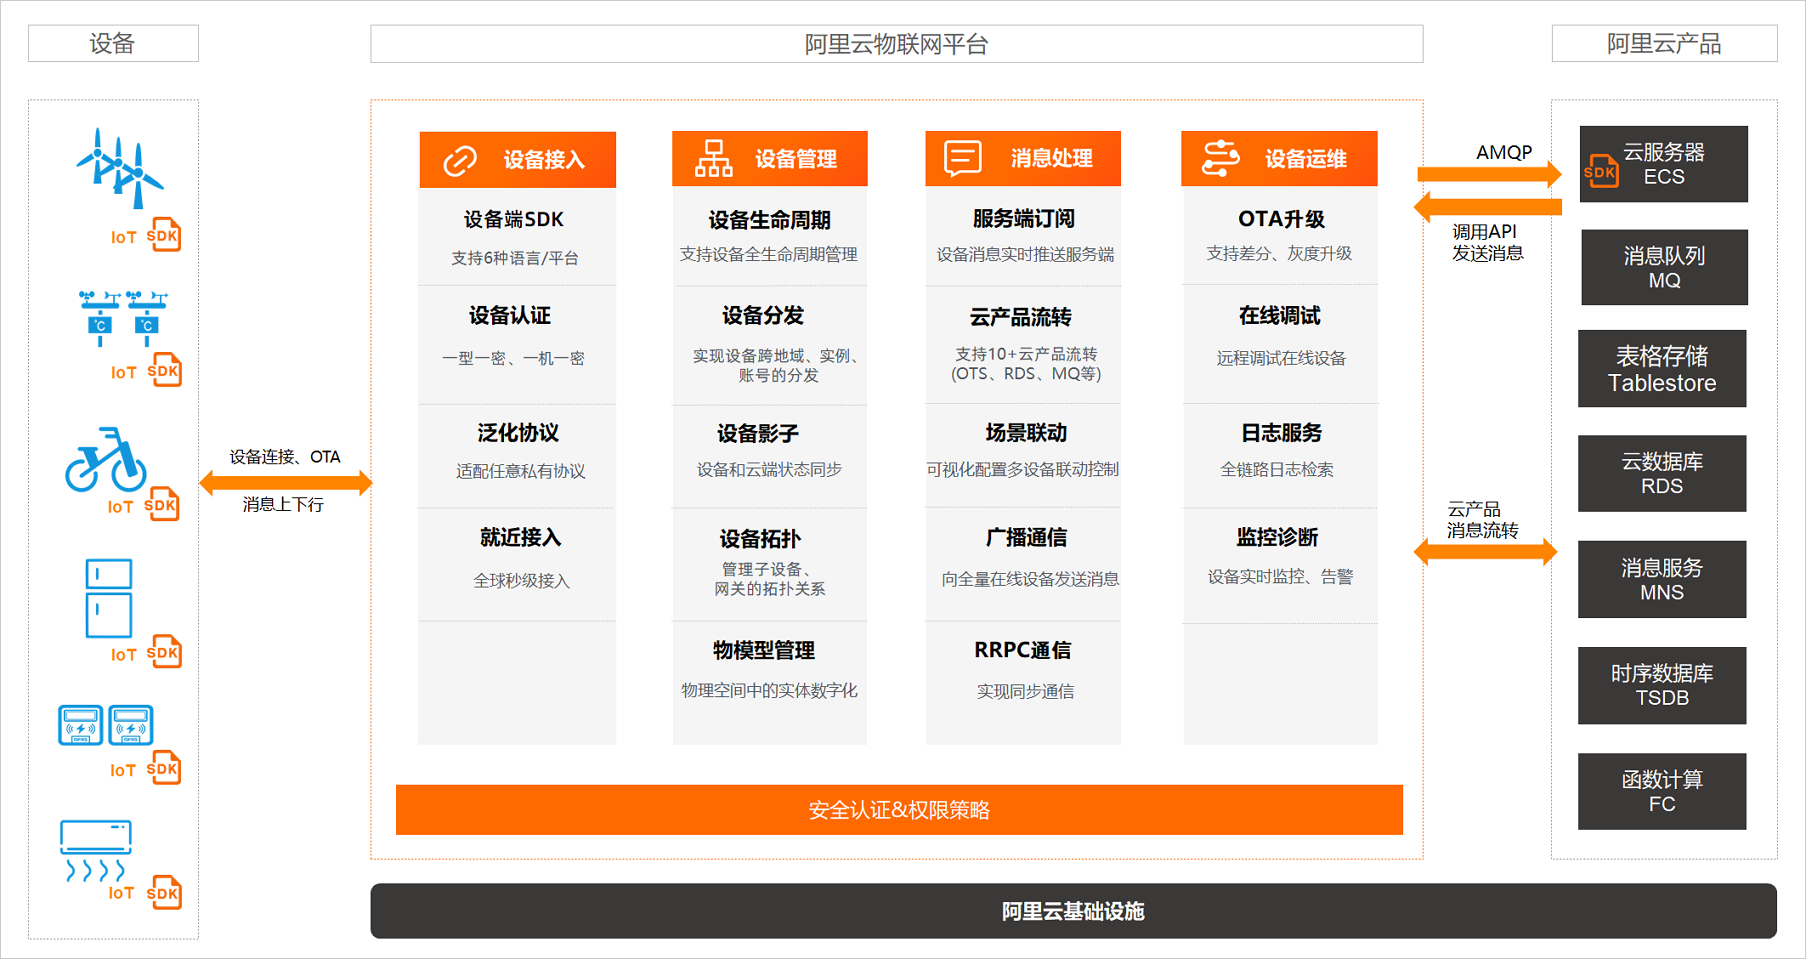
Task: Click the GPRS meter device icons
Action: point(106,725)
